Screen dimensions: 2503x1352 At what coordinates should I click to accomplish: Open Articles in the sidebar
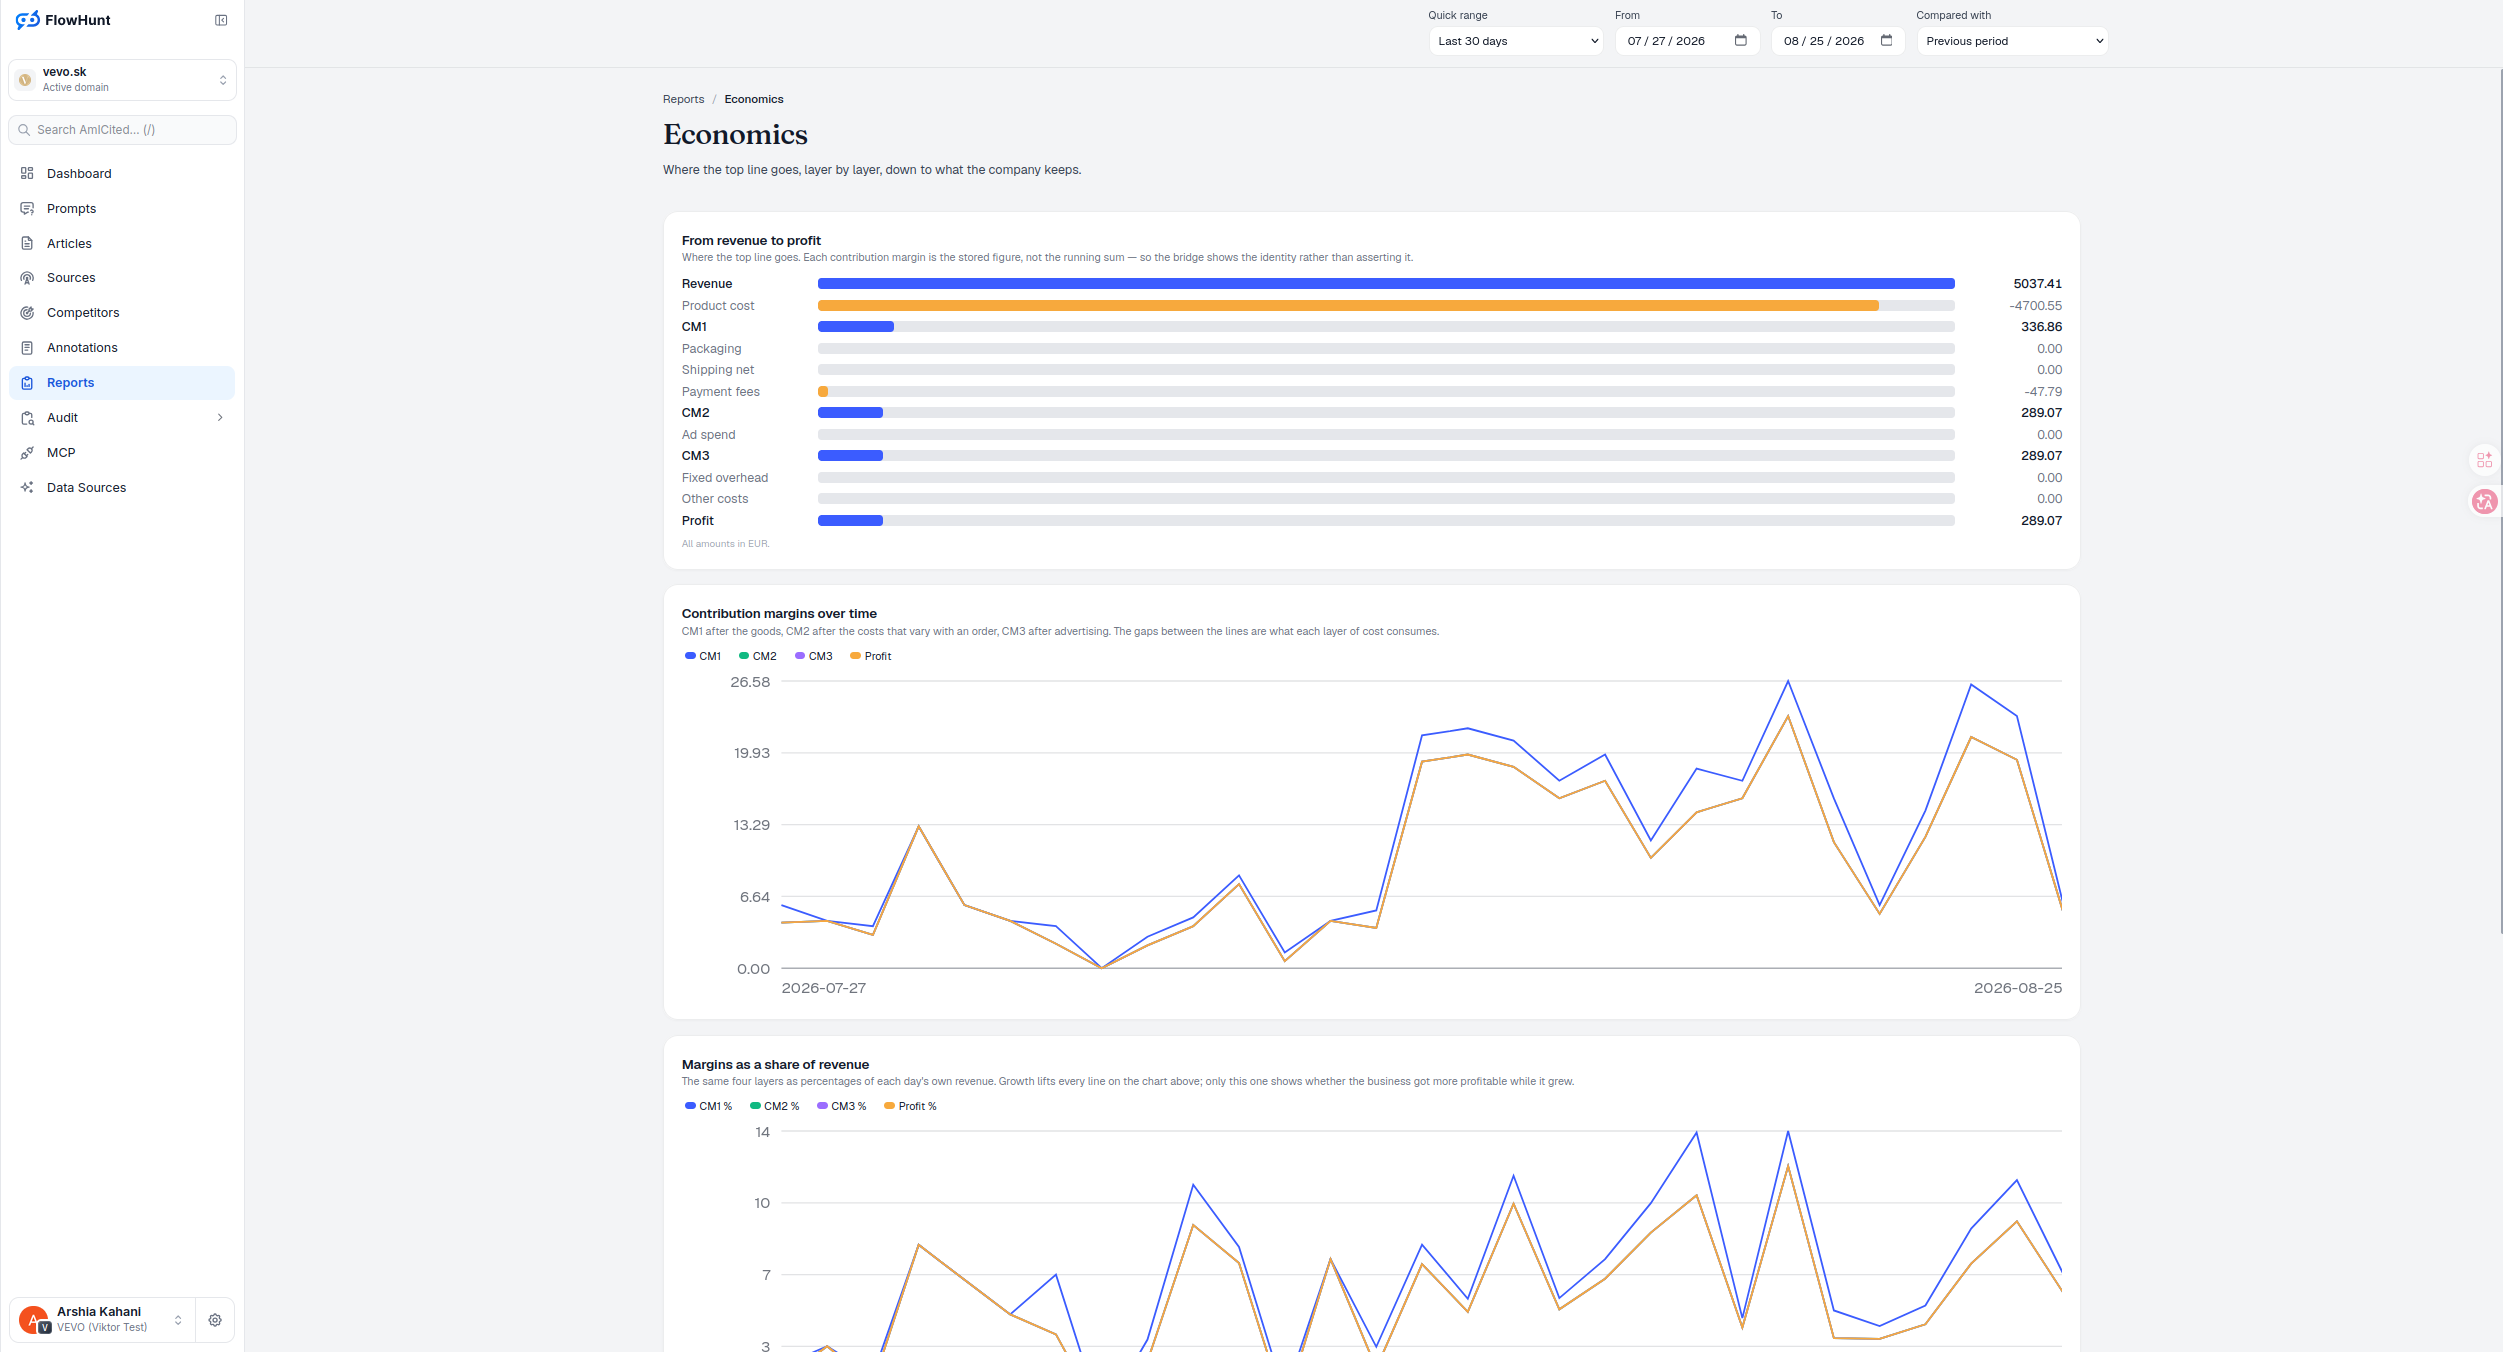pyautogui.click(x=122, y=244)
